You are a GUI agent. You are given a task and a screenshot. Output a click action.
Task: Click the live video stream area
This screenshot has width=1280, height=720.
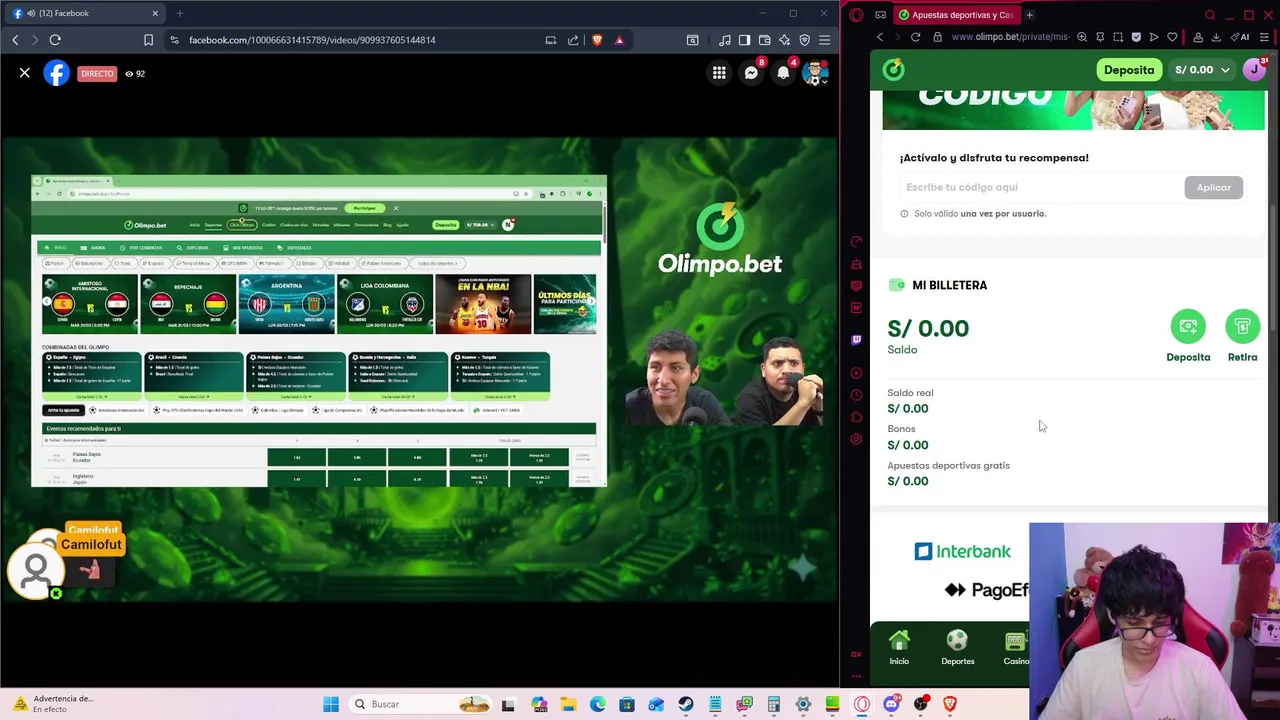(x=419, y=368)
